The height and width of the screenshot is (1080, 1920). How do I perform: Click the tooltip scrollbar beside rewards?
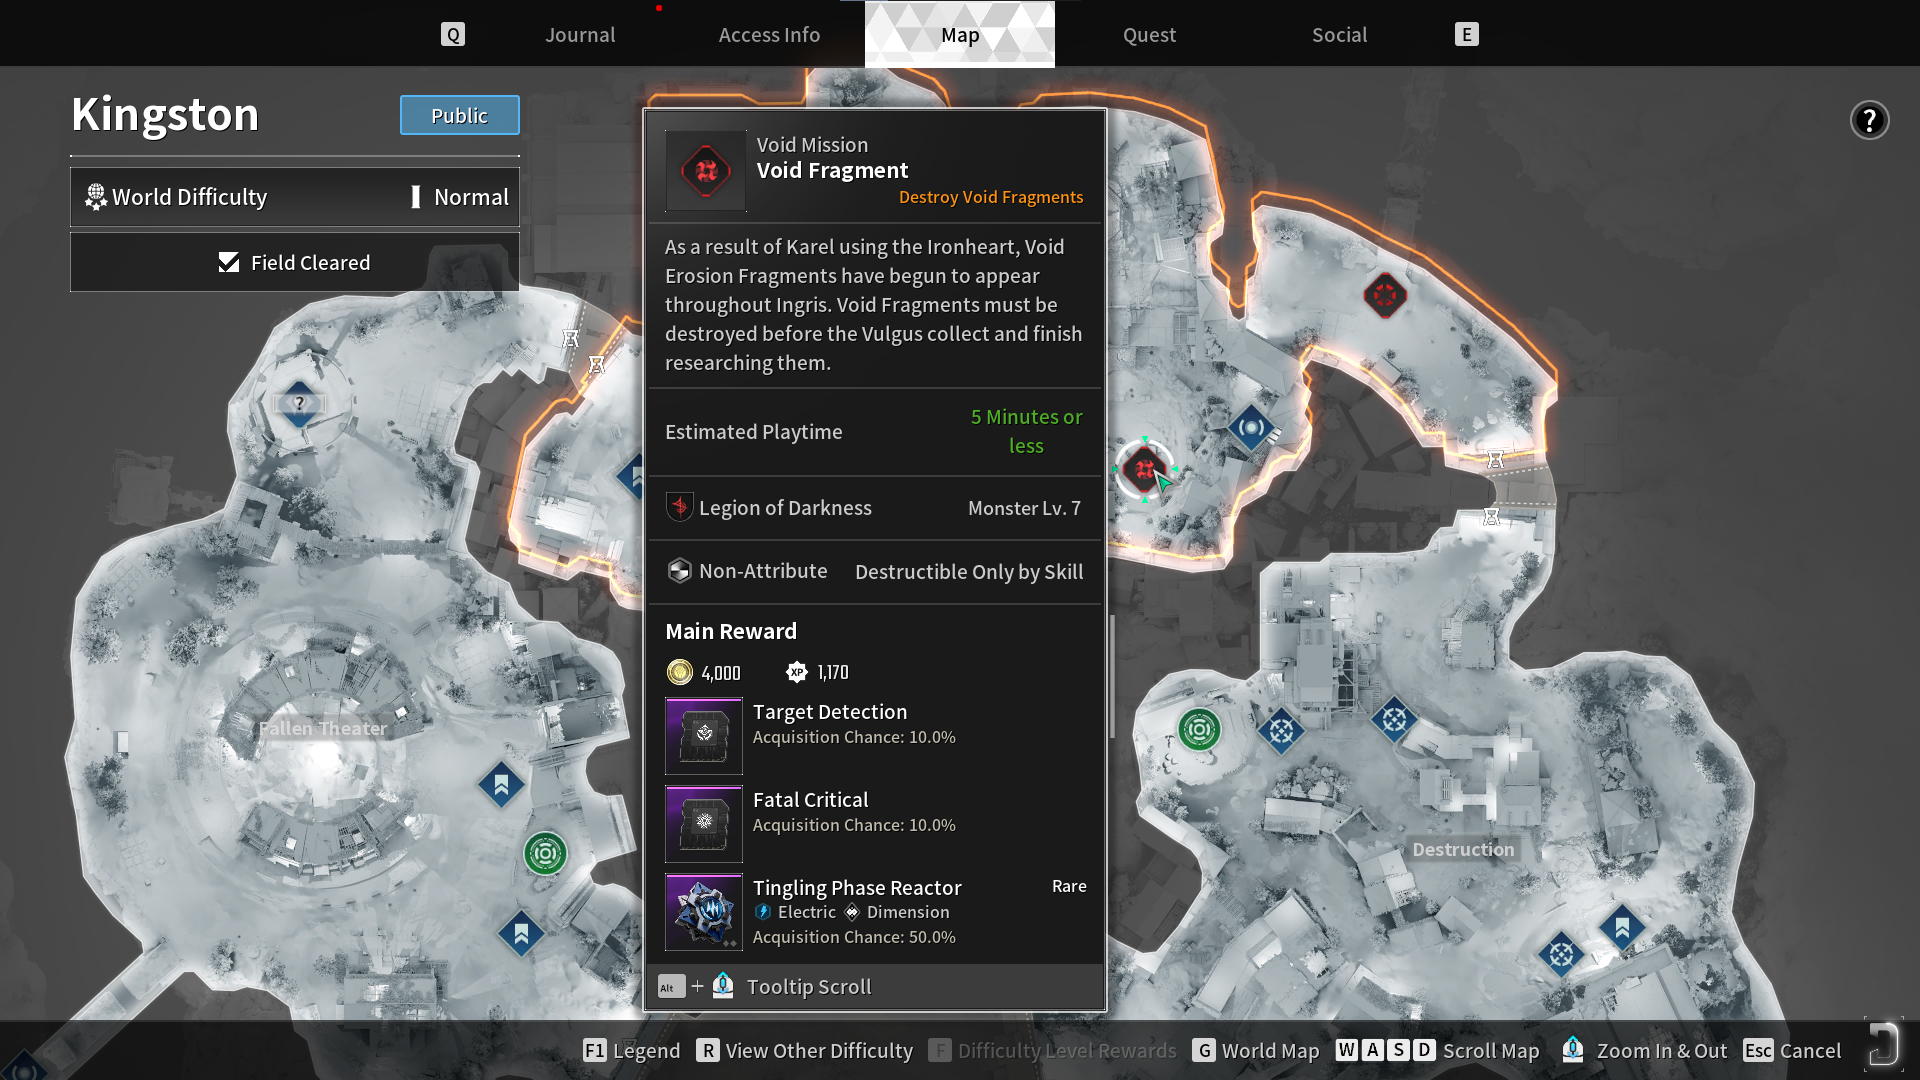click(x=1112, y=677)
